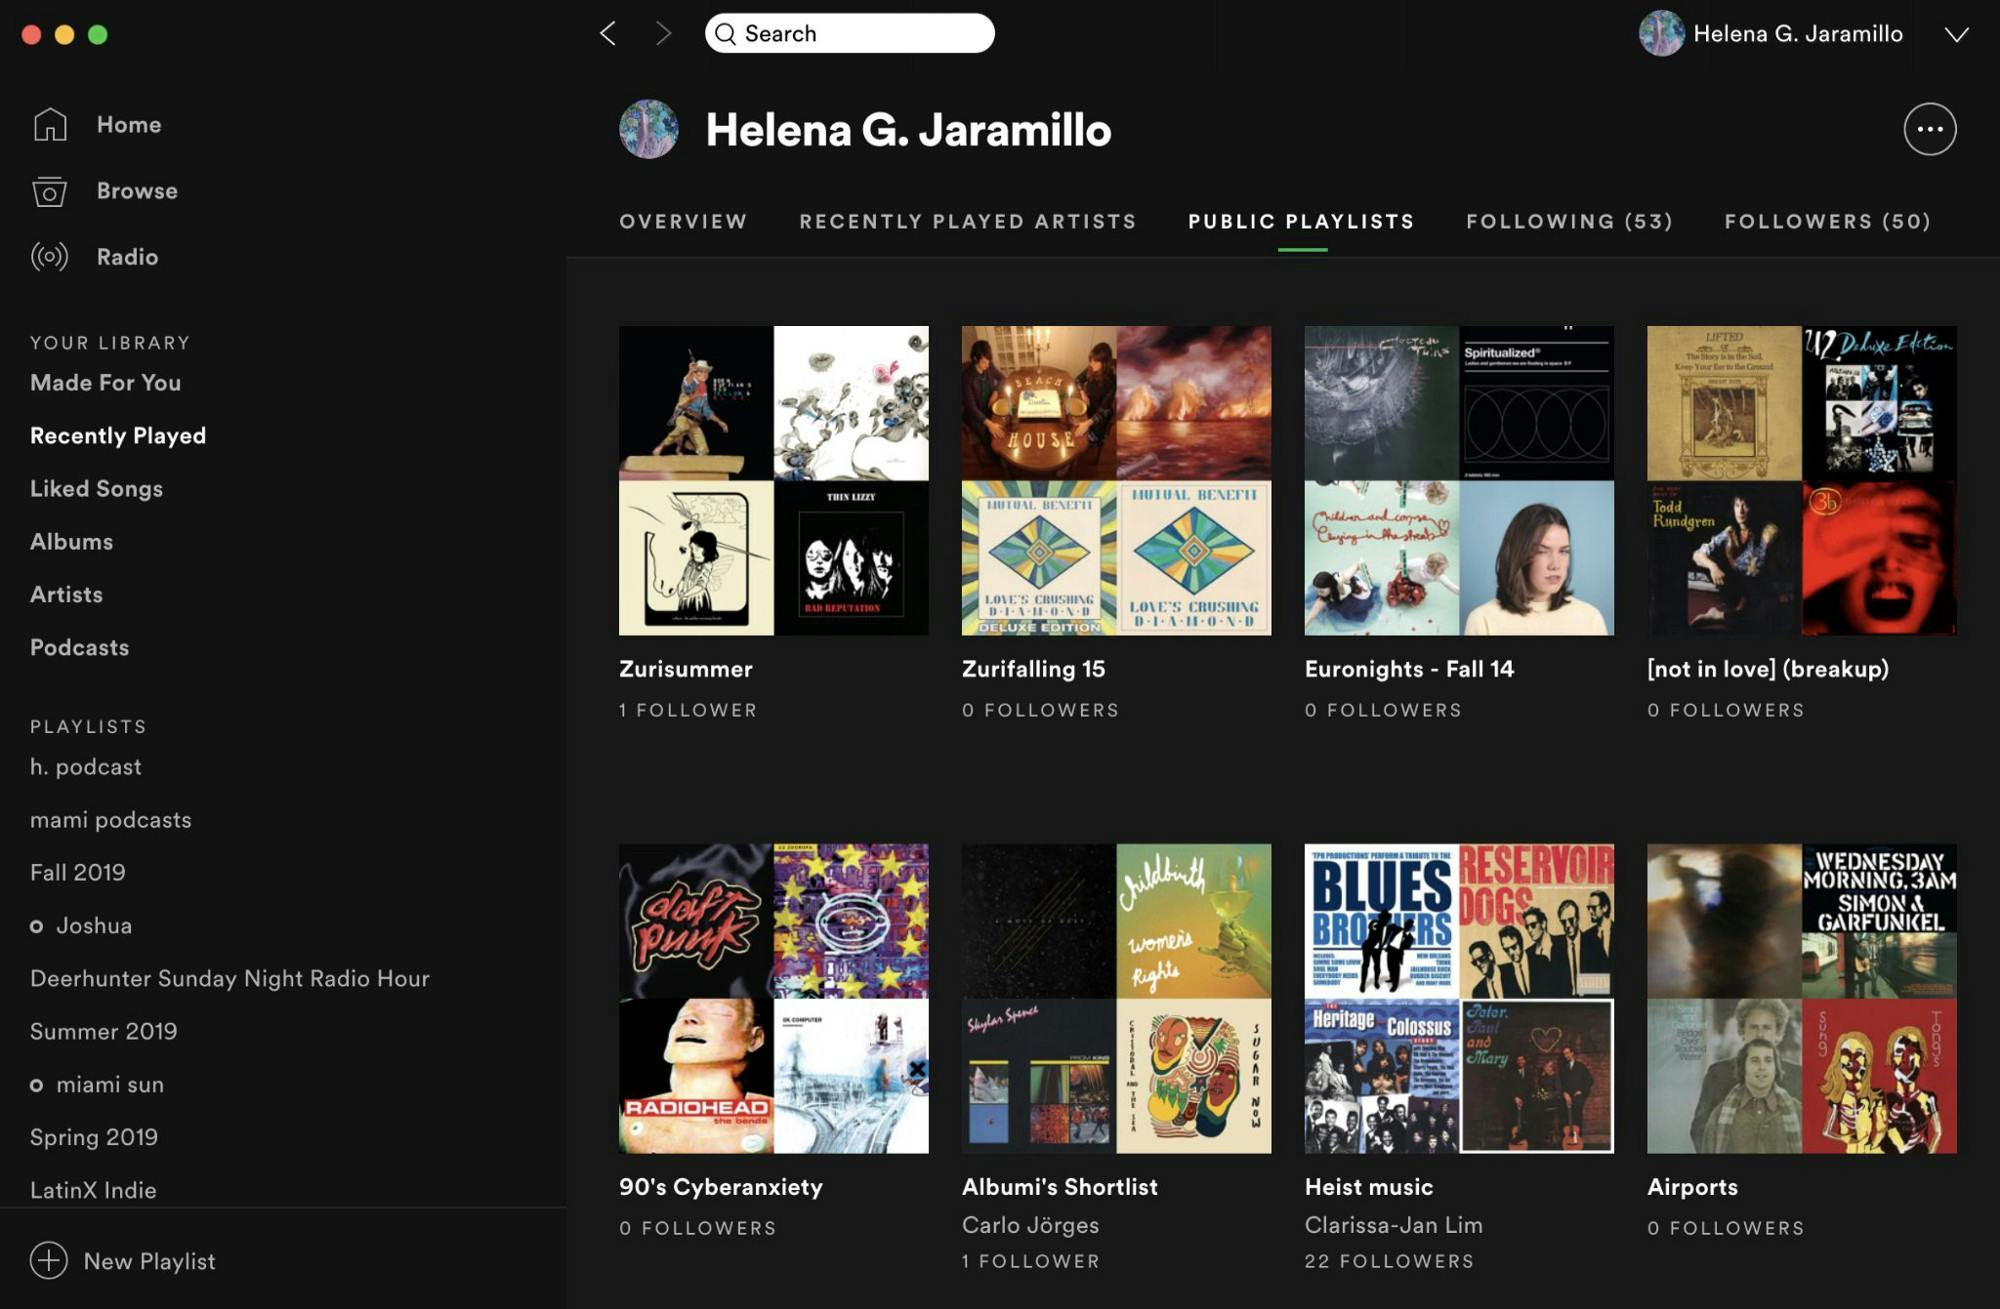Image resolution: width=2000 pixels, height=1309 pixels.
Task: Switch to the Overview tab
Action: [x=683, y=221]
